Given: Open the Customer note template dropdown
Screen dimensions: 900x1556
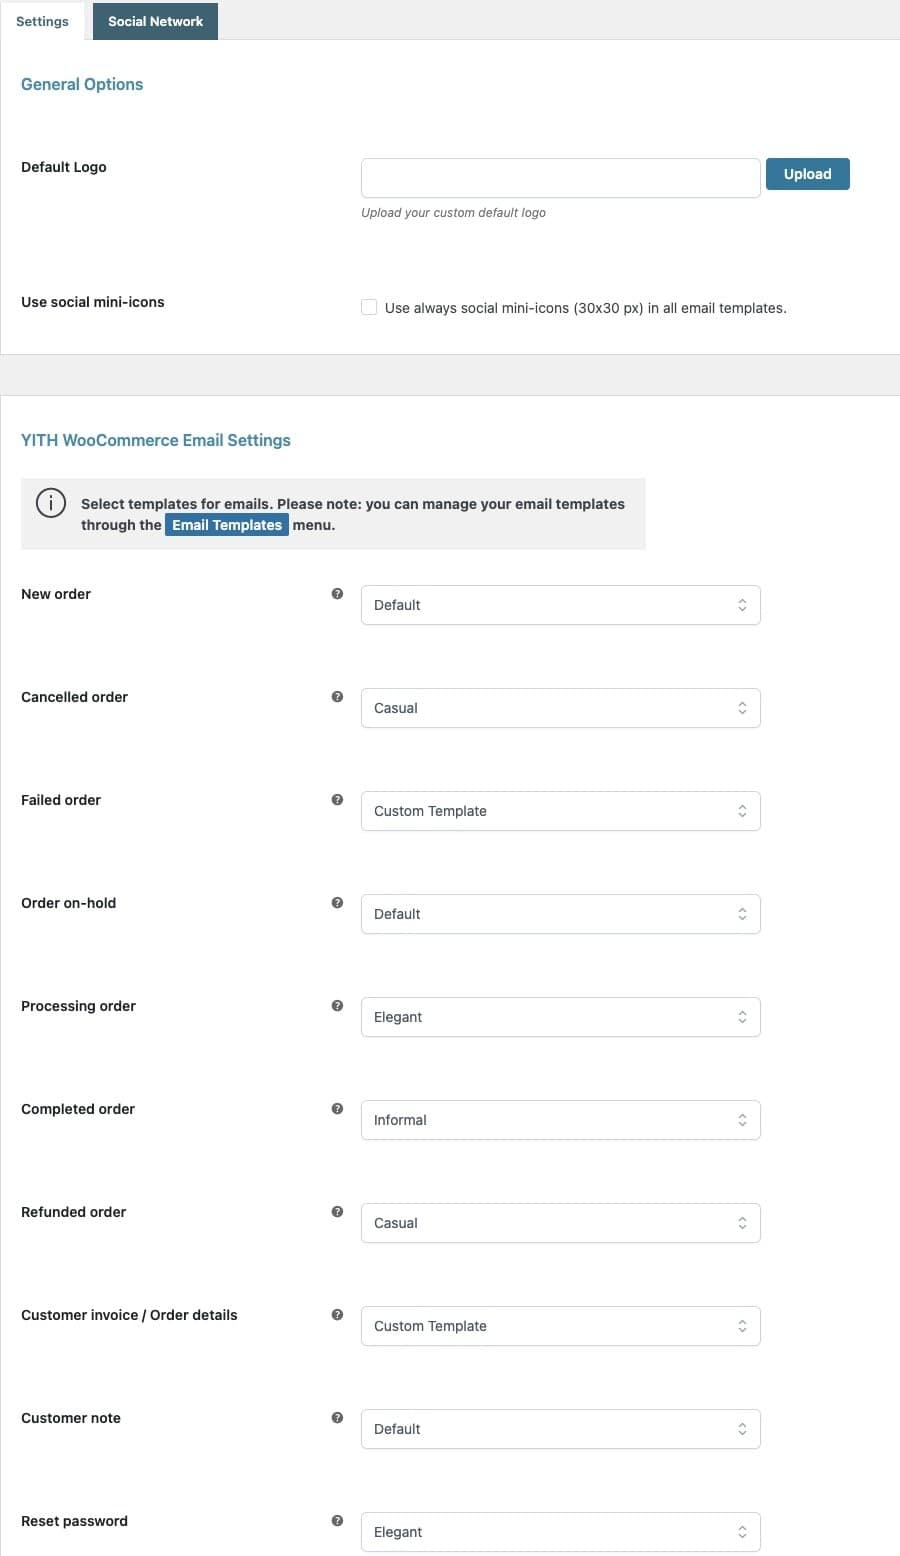Looking at the screenshot, I should pos(561,1429).
